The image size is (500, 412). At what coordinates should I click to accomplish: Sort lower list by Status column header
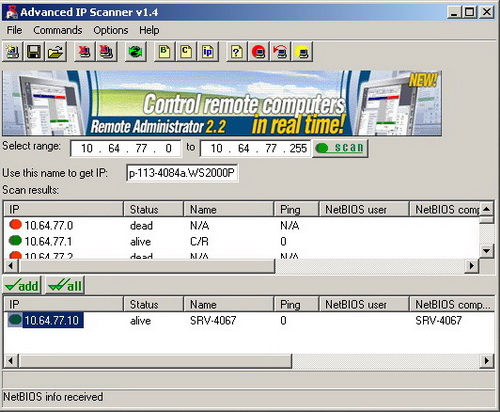pyautogui.click(x=154, y=304)
